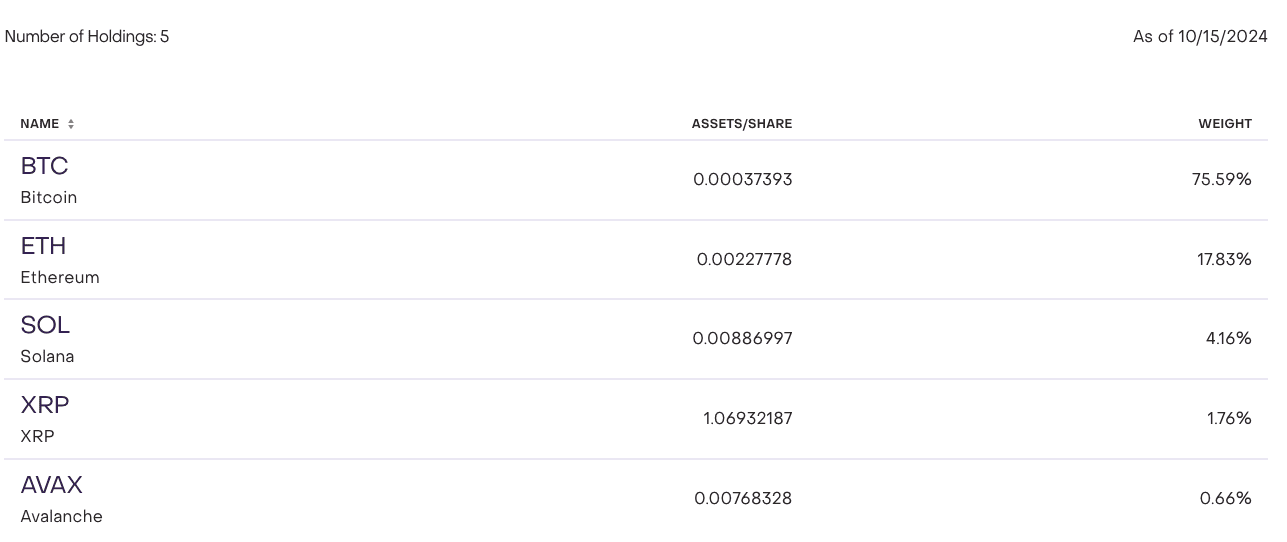Click the ASSETS/SHARE column header
The image size is (1287, 542).
741,124
